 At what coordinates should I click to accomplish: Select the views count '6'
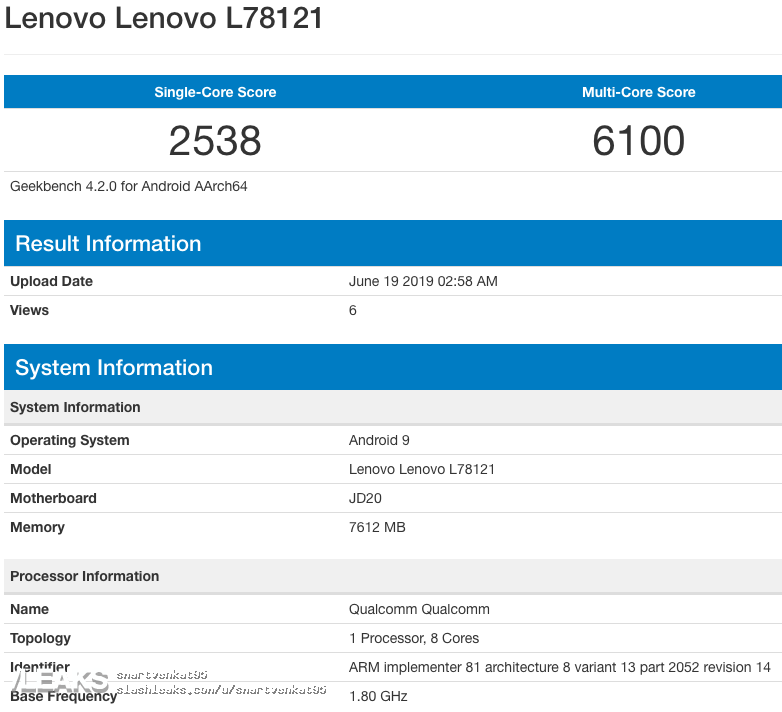(x=353, y=310)
